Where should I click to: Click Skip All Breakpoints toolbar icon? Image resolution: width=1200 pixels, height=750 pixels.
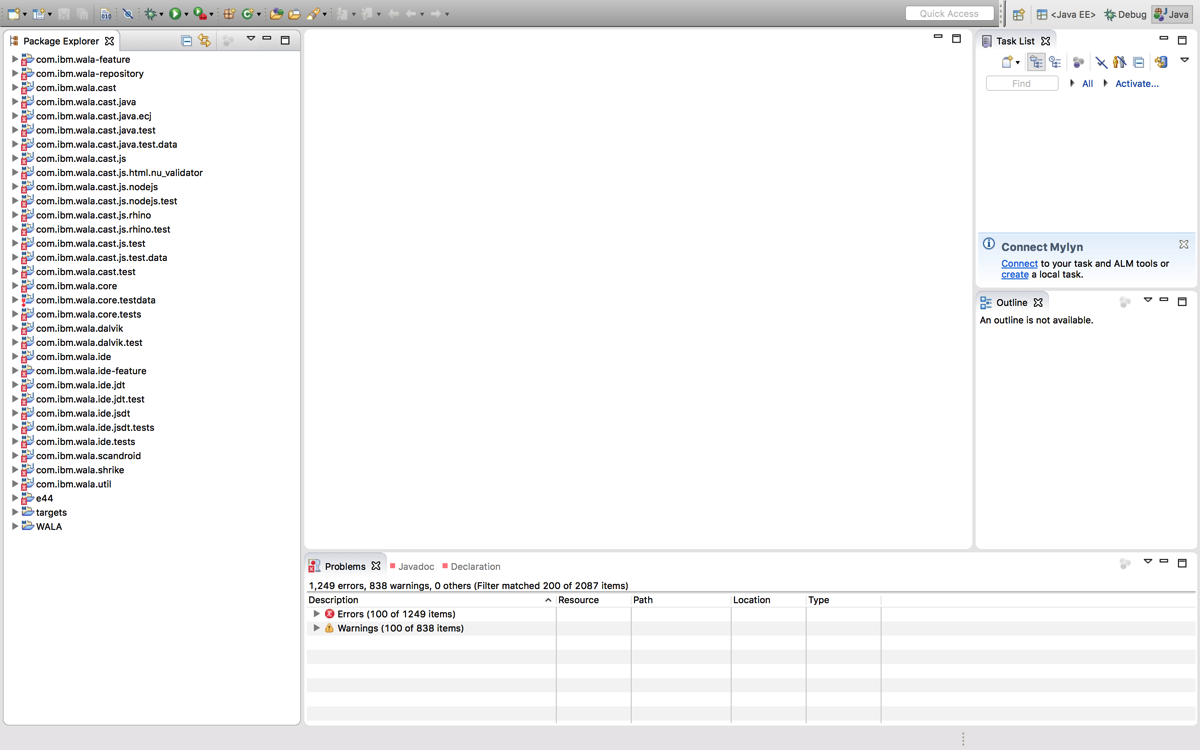[127, 14]
